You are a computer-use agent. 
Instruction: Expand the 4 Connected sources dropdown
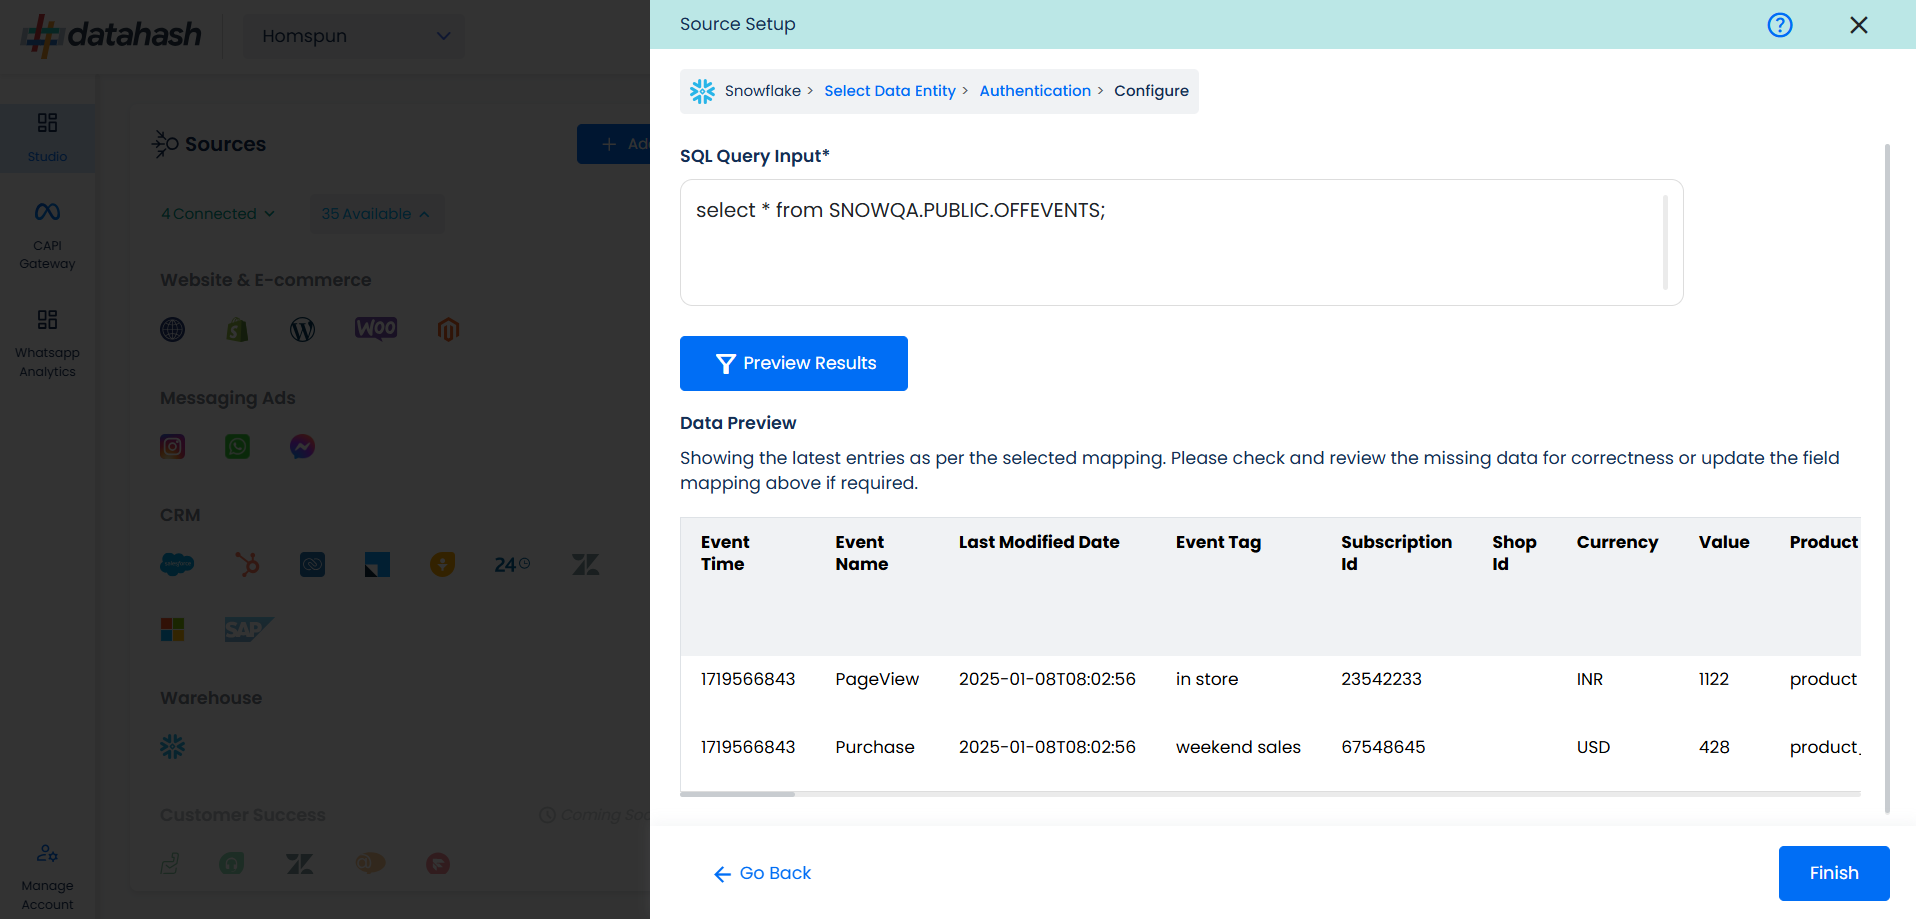point(217,214)
